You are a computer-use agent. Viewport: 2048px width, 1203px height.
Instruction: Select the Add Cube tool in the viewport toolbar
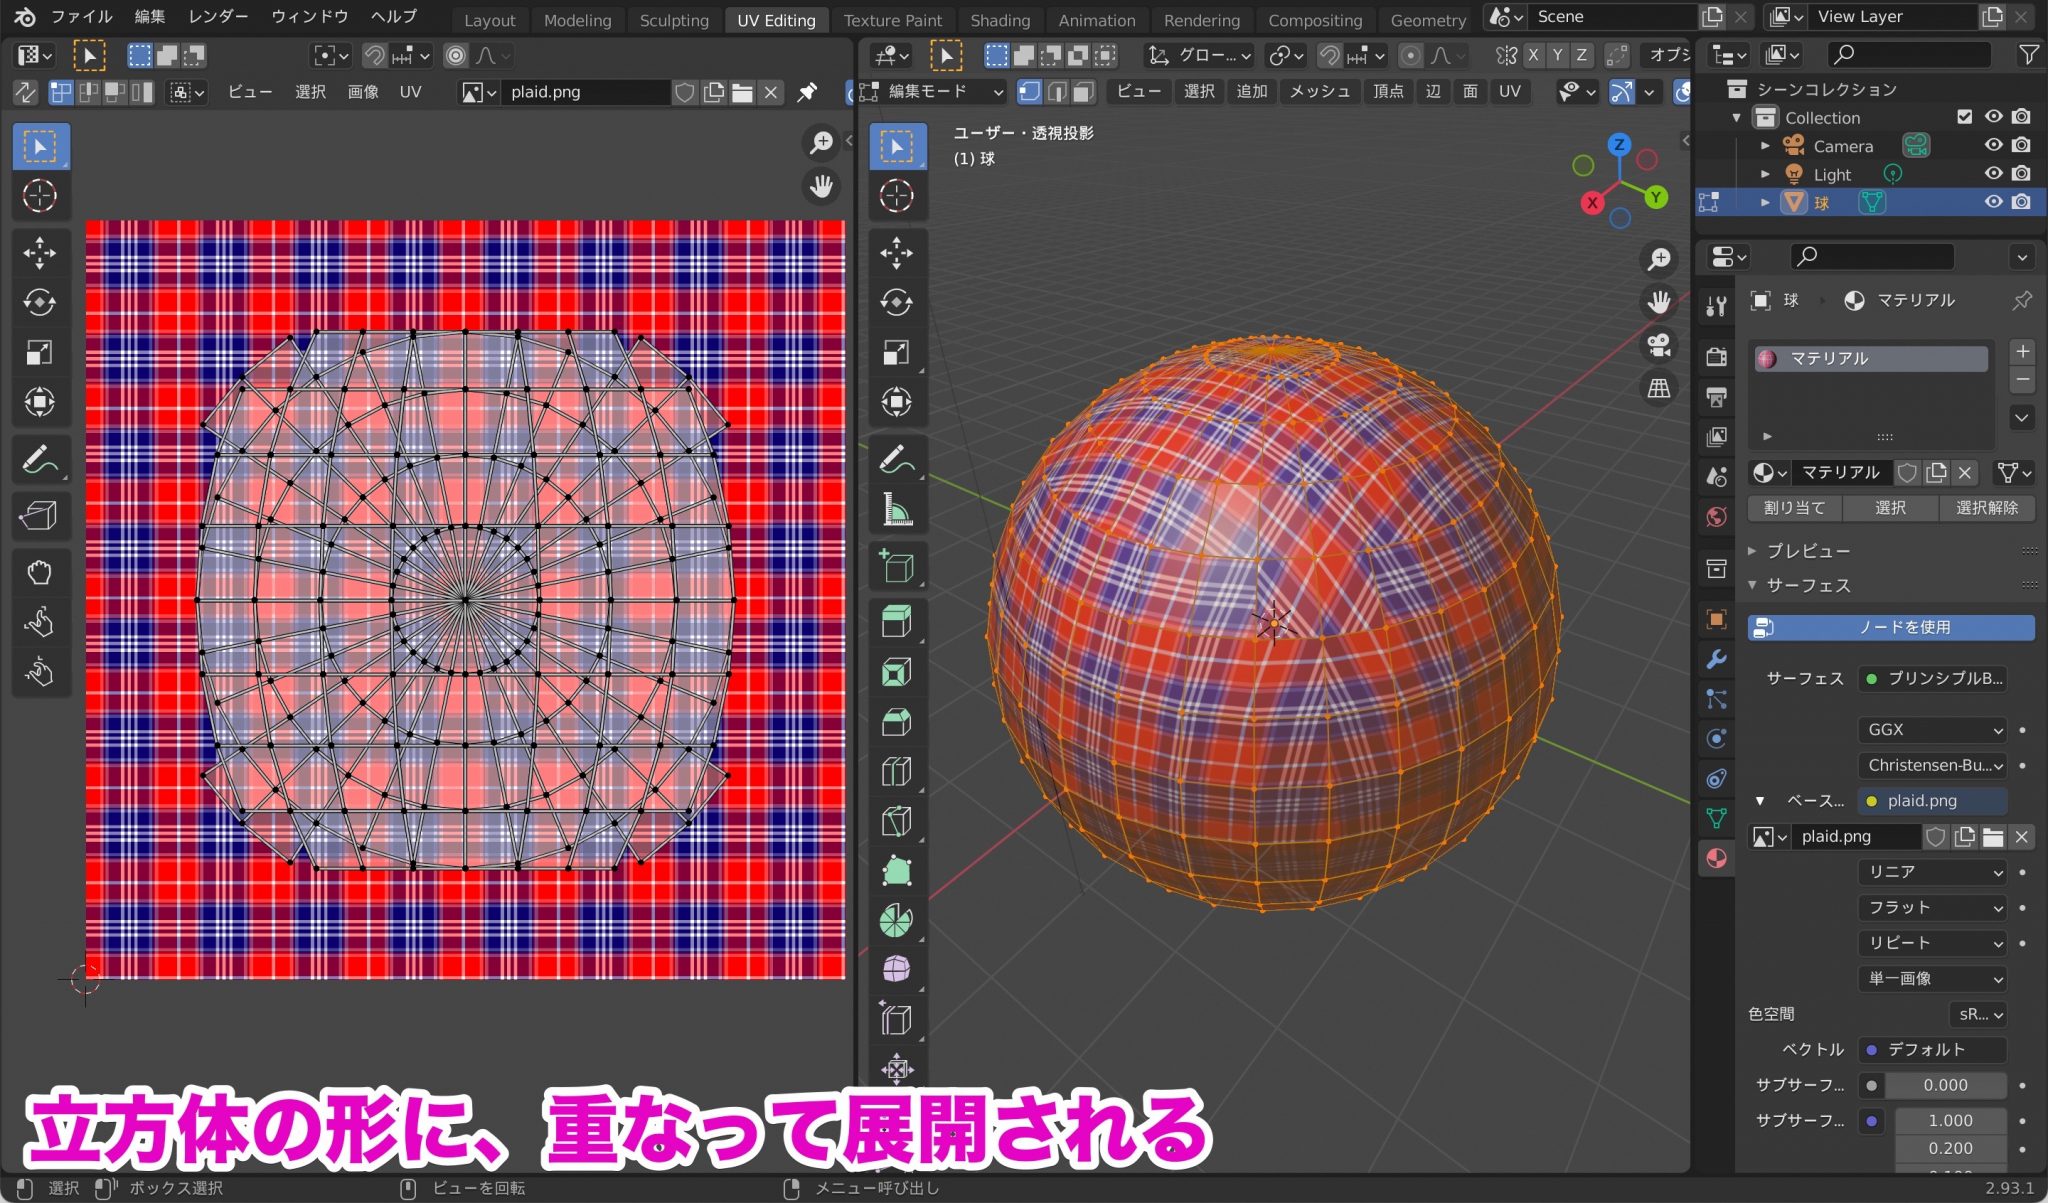click(x=897, y=566)
